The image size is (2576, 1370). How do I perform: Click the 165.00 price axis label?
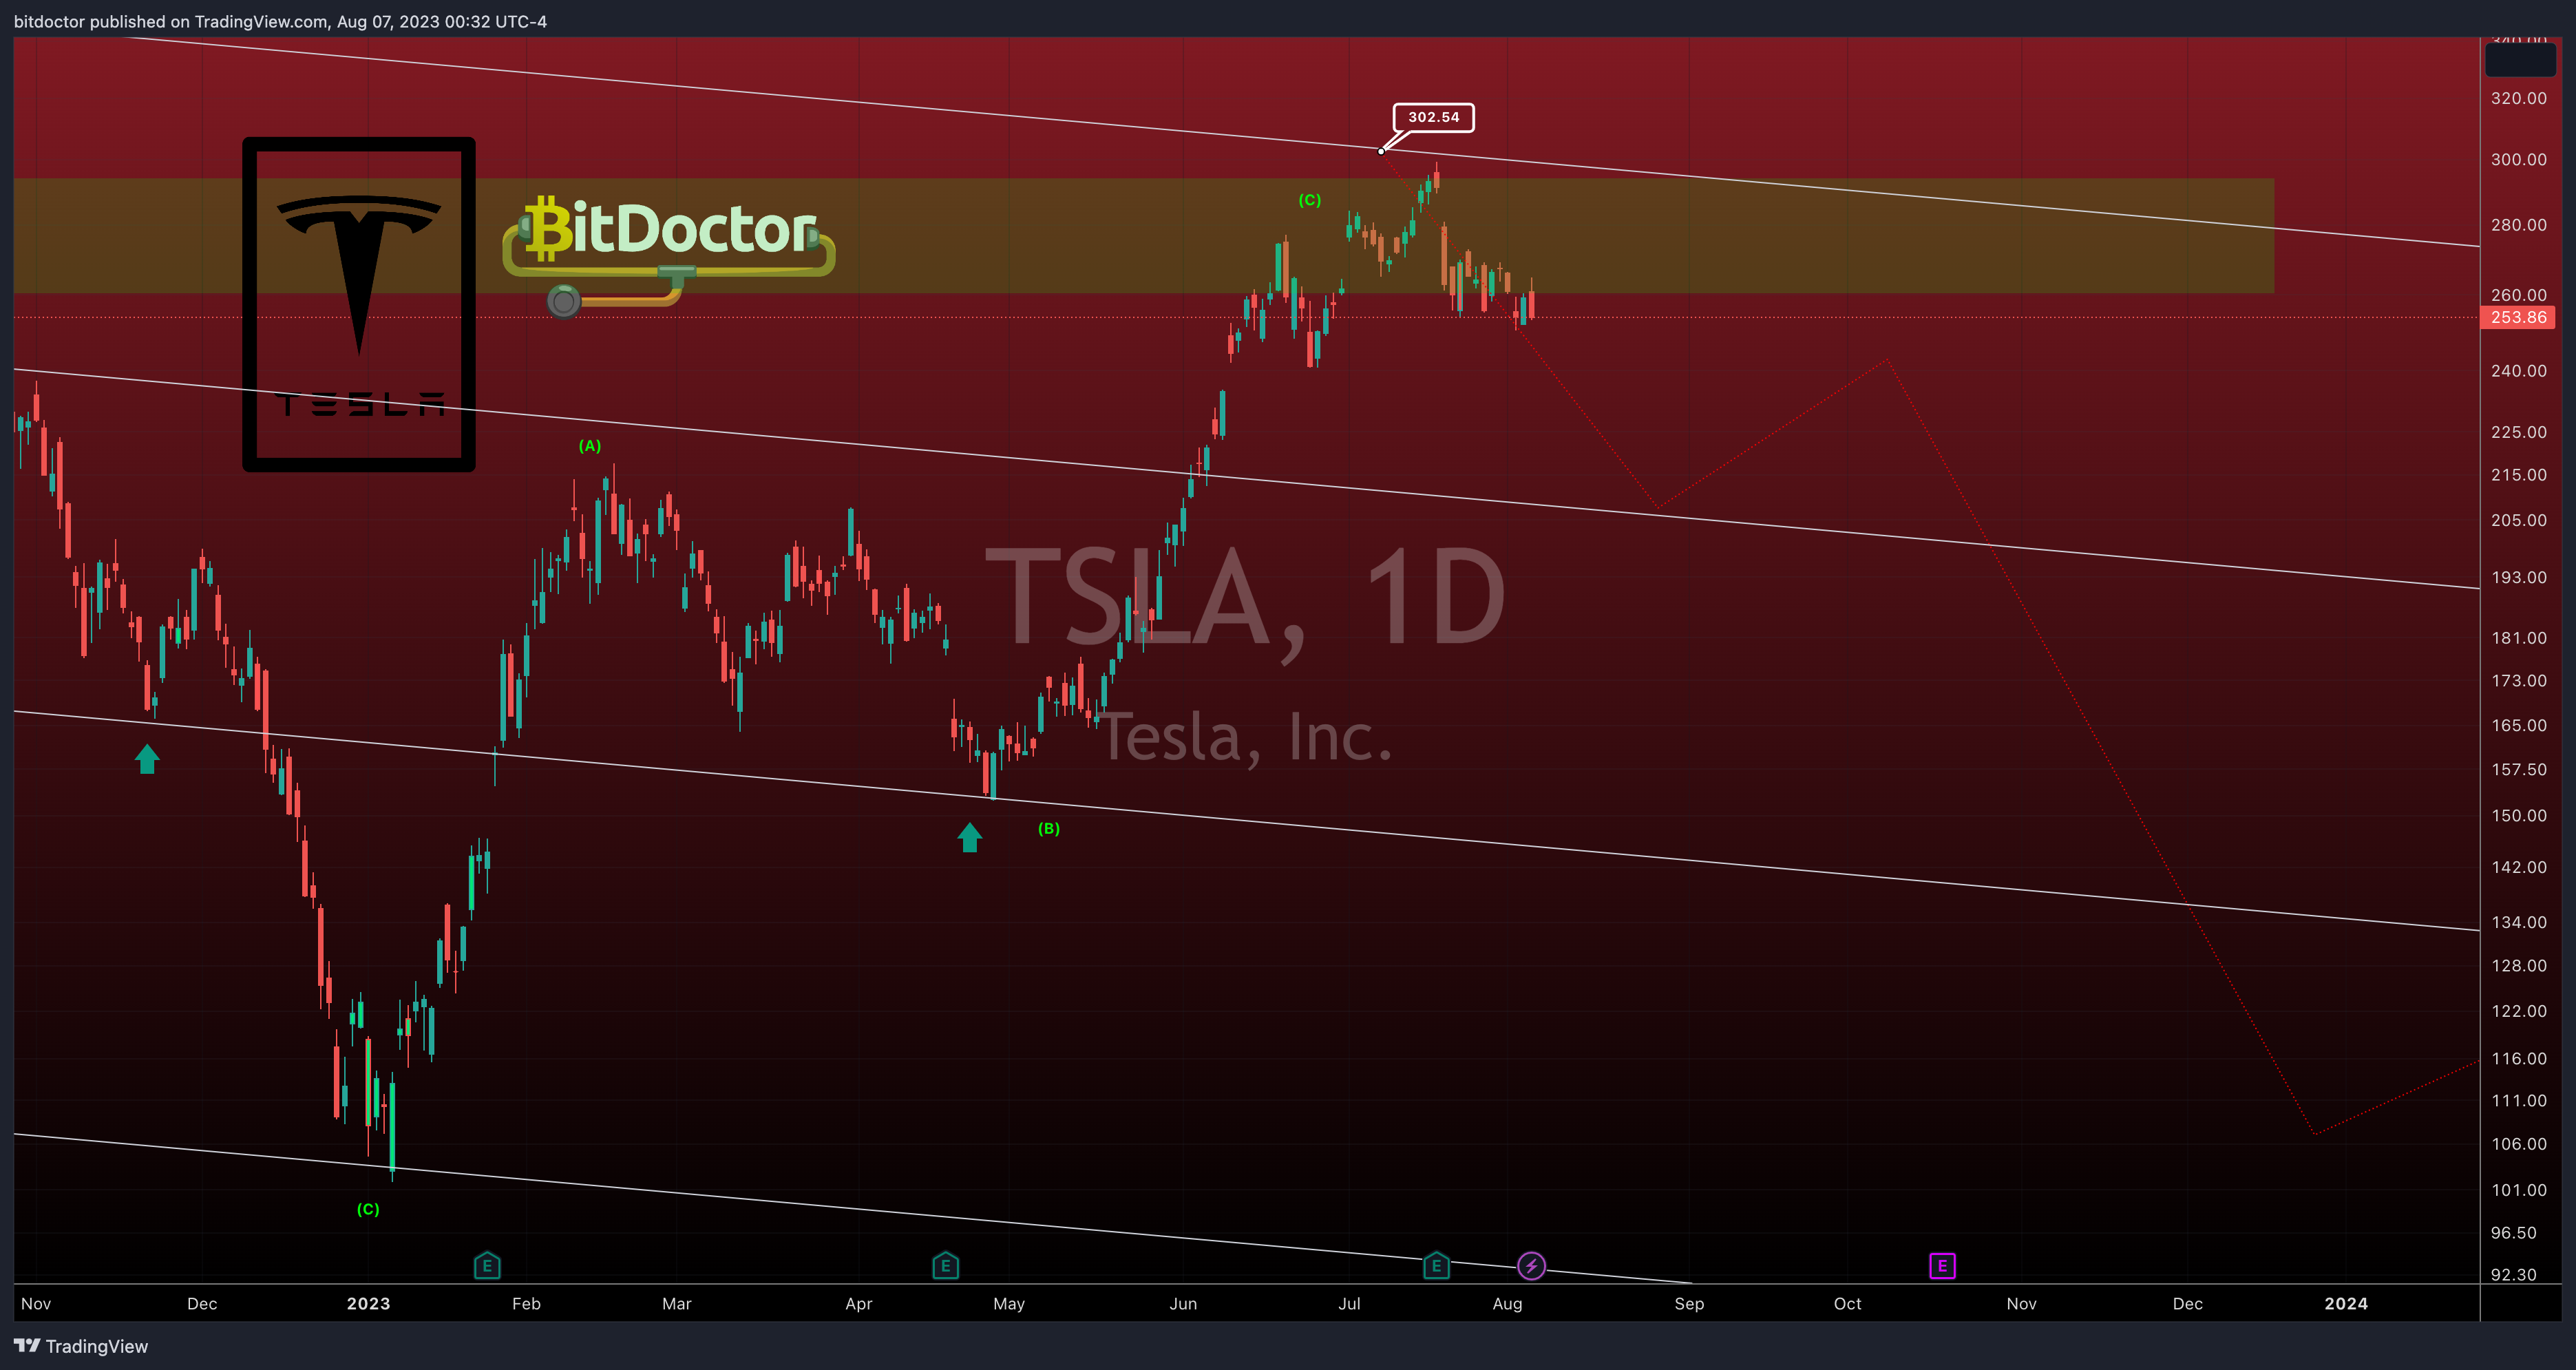pyautogui.click(x=2519, y=725)
